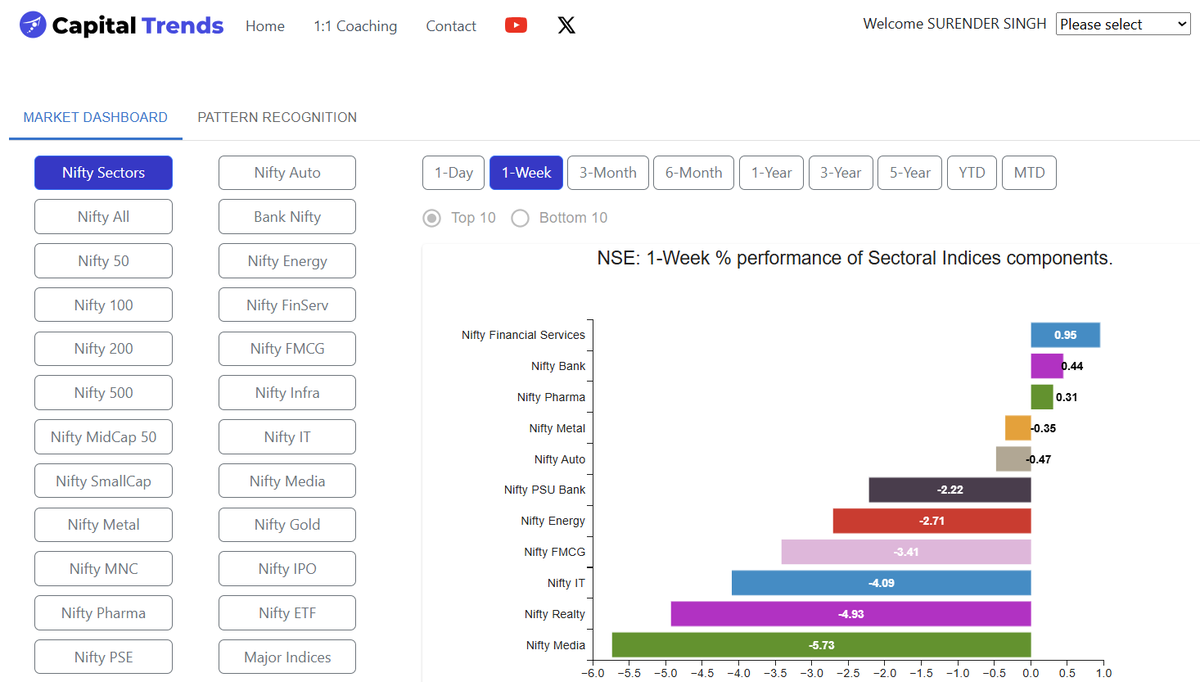Click the Nifty Gold button
The image size is (1200, 682).
point(287,525)
